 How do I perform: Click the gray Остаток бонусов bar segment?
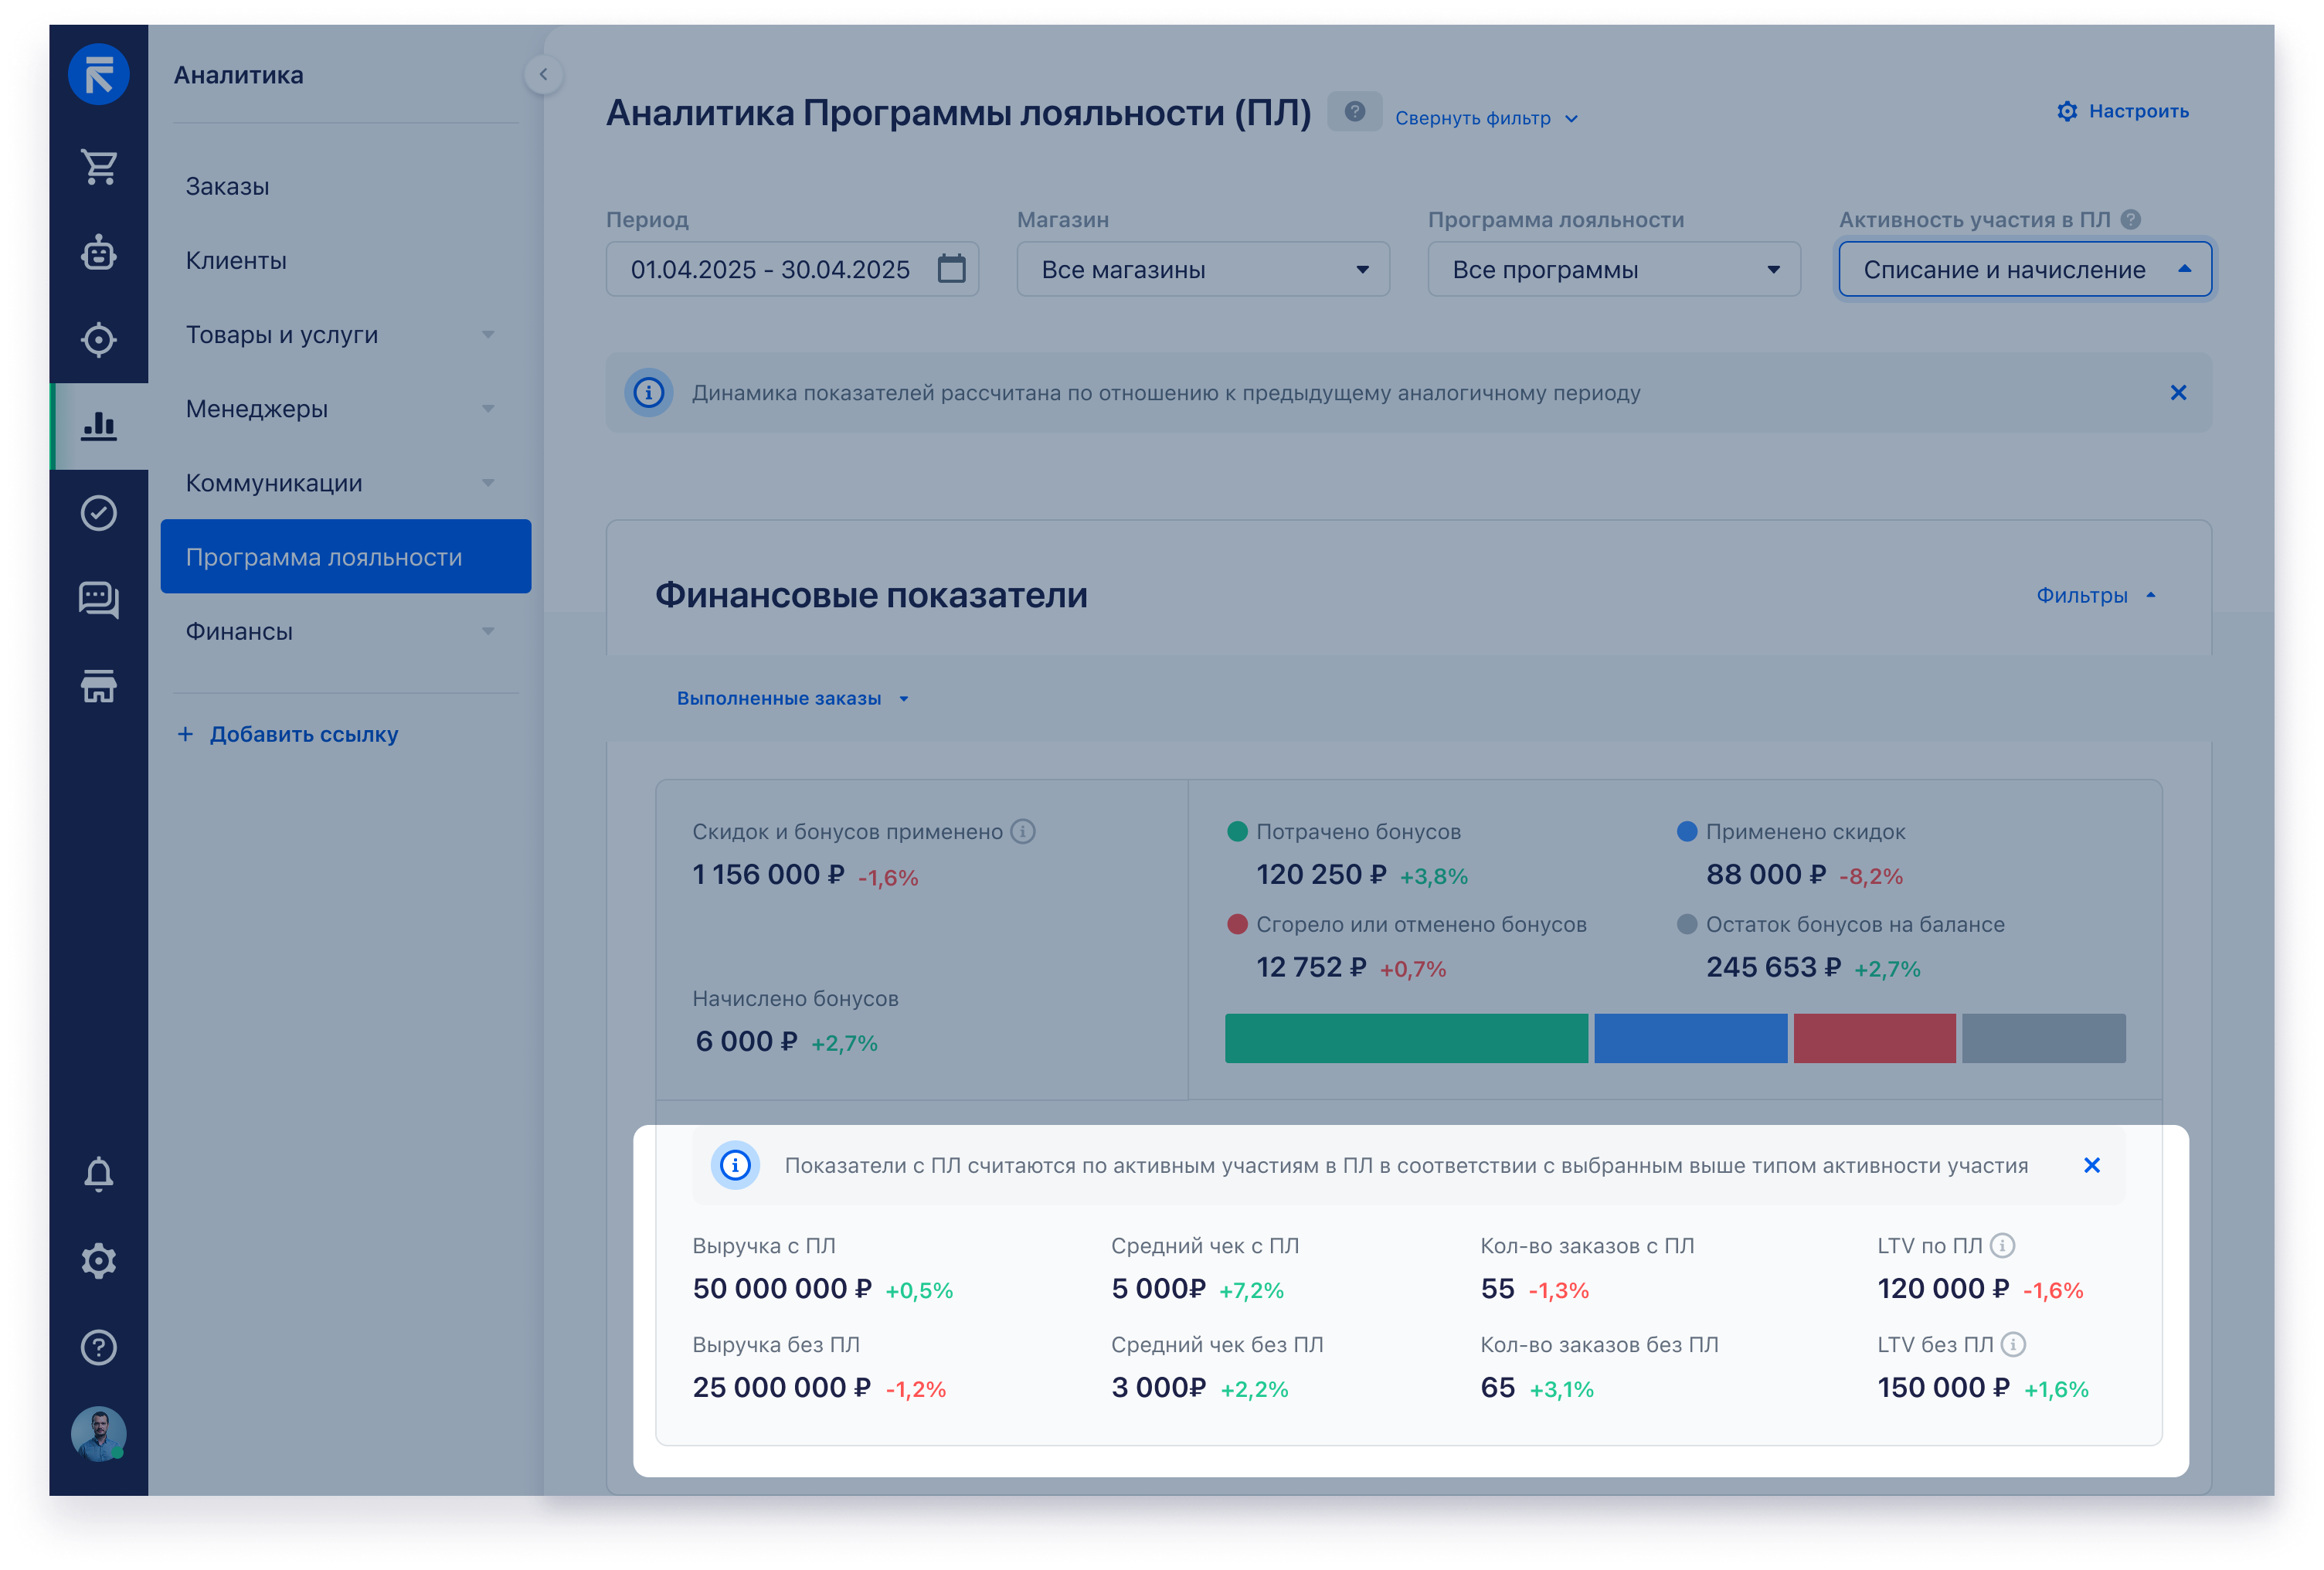pos(2043,1037)
